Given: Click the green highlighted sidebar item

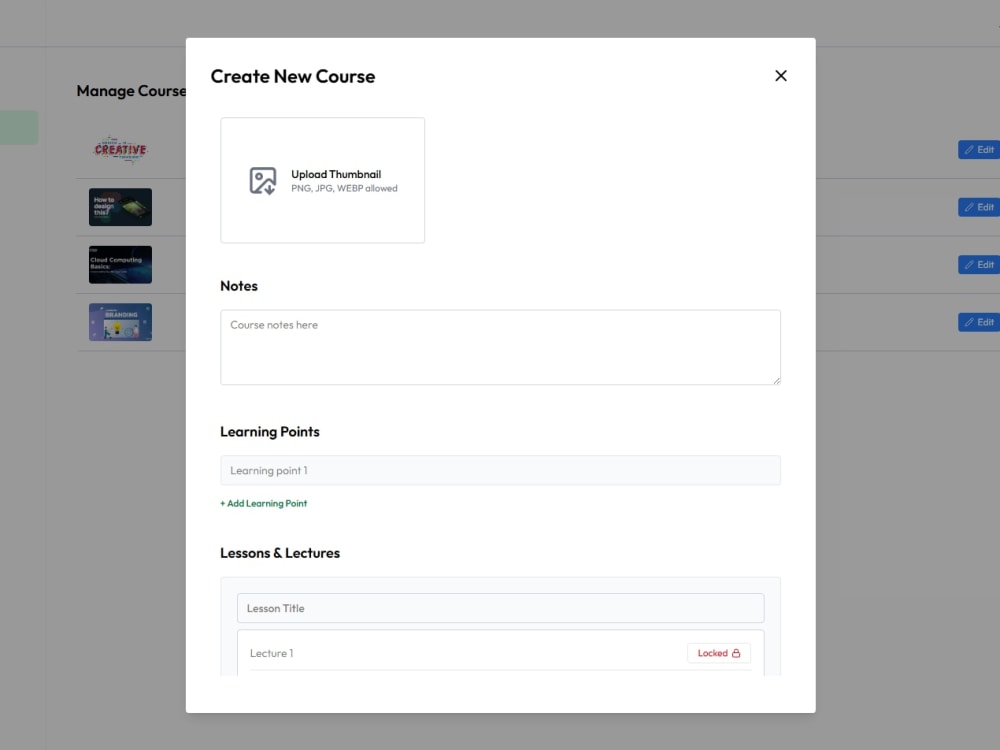Looking at the screenshot, I should 19,128.
